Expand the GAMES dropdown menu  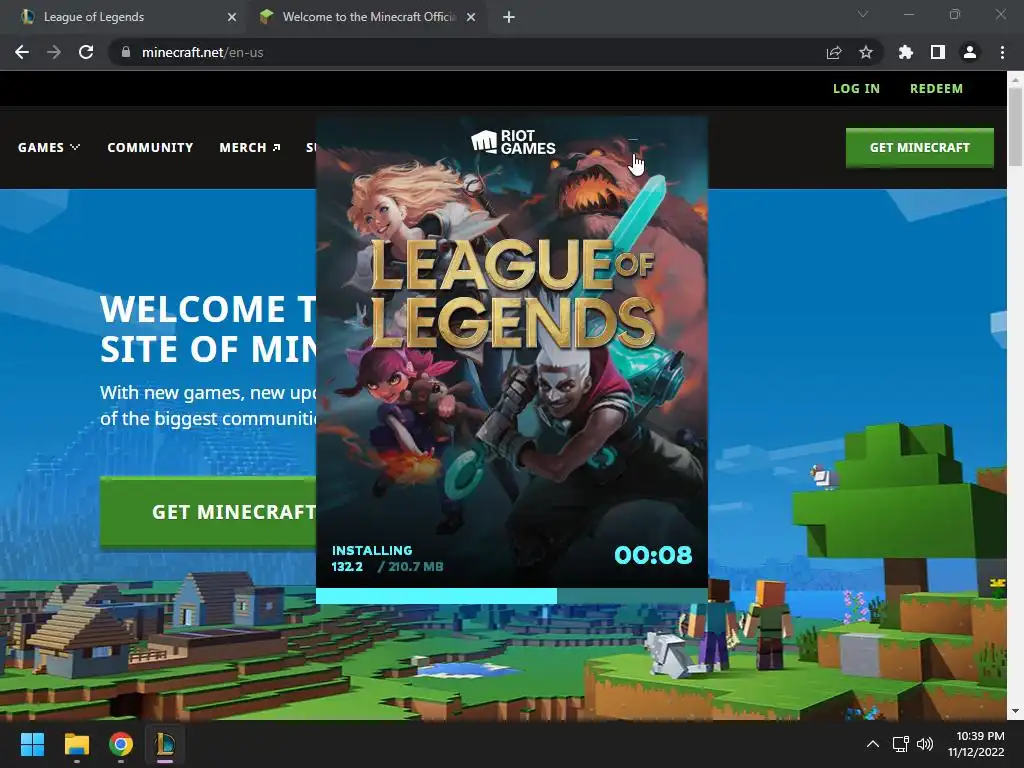[x=49, y=148]
